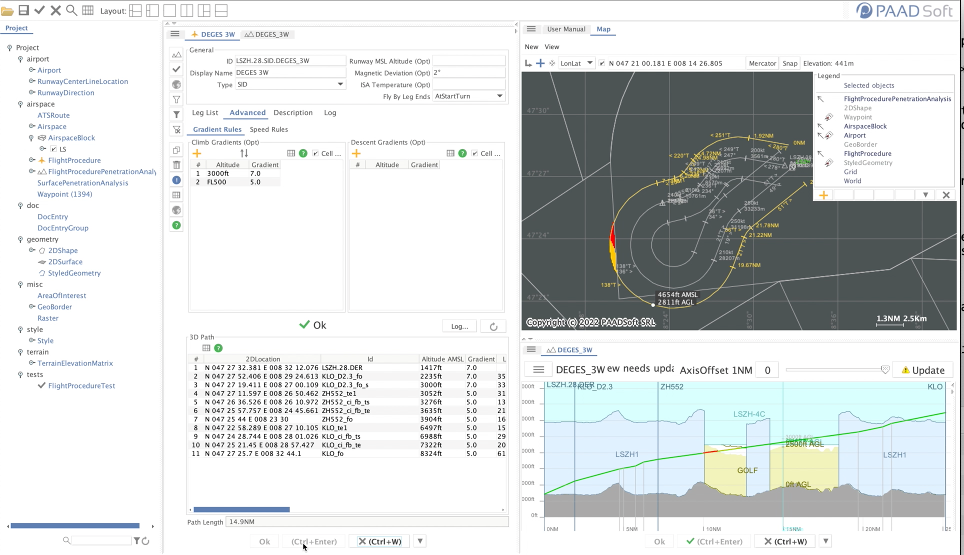Viewport: 964px width, 555px height.
Task: Toggle Cell checkbox in Climb Gradients
Action: [x=315, y=154]
